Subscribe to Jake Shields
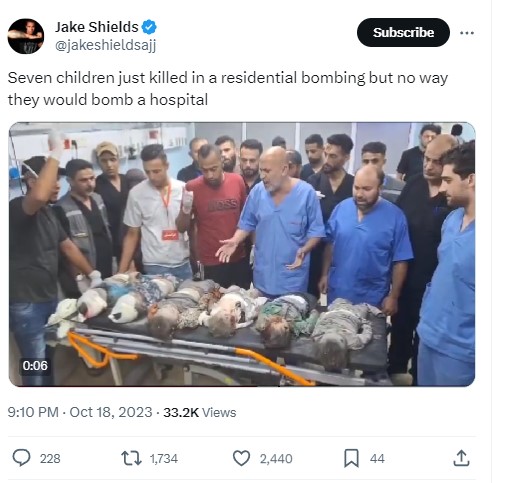Screen dimensions: 515x483 click(403, 32)
